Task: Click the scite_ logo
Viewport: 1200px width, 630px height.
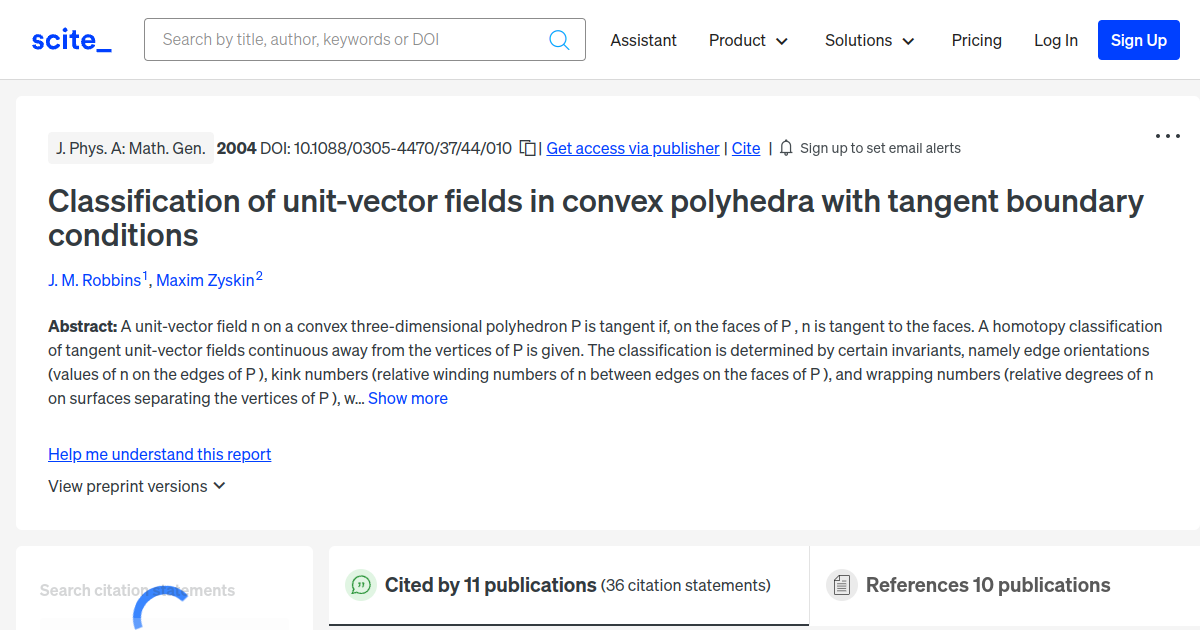Action: tap(71, 40)
